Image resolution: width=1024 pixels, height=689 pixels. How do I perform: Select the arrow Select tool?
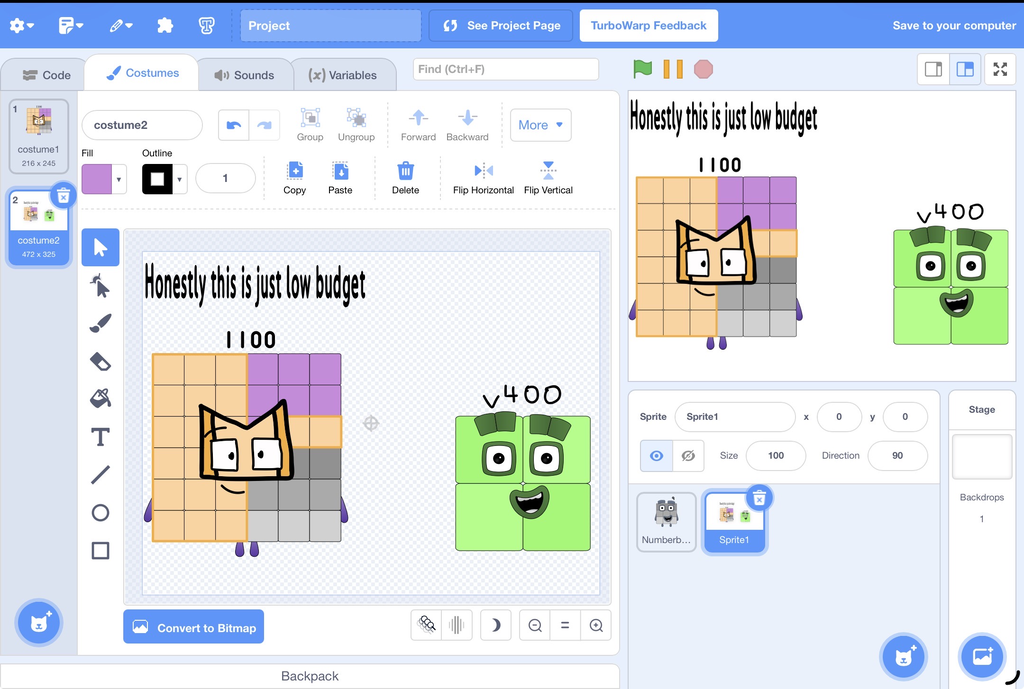tap(100, 248)
